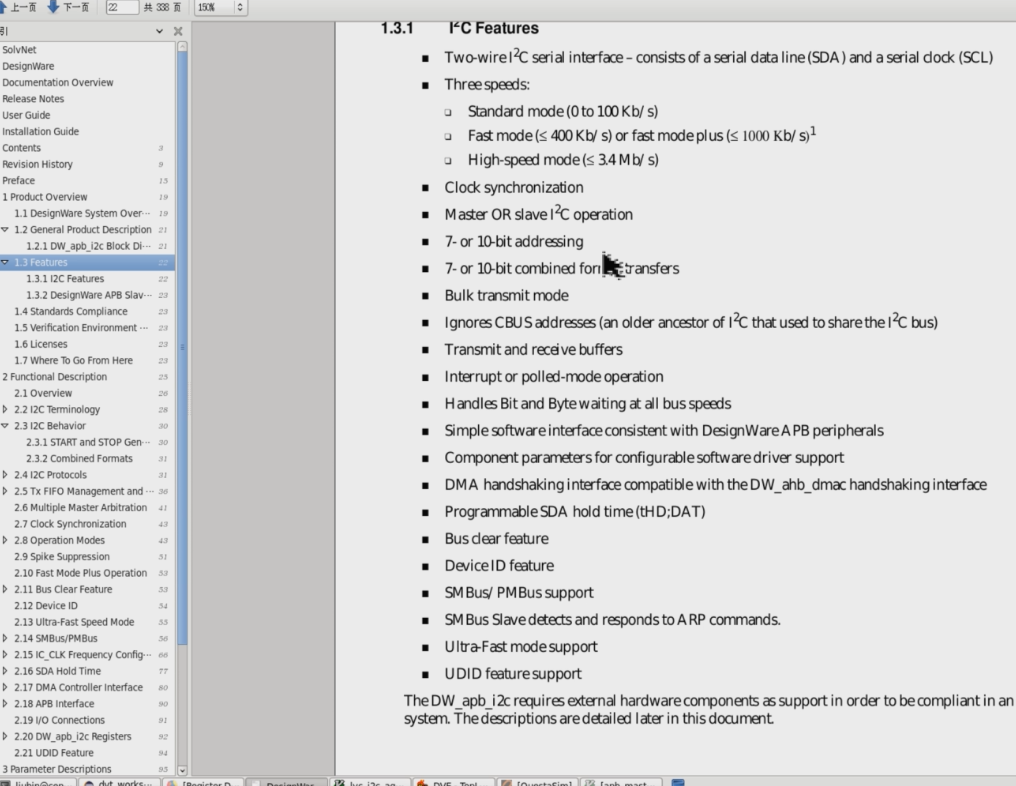The width and height of the screenshot is (1016, 786).
Task: Jump to 2.9 Spike Suppression
Action: coord(62,557)
